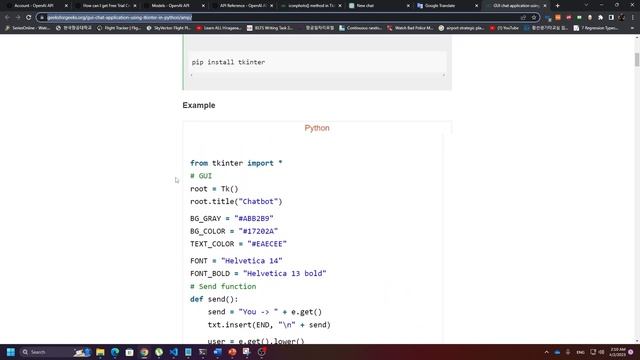The height and width of the screenshot is (360, 640).
Task: Open a new tab with the plus button
Action: pos(558,6)
